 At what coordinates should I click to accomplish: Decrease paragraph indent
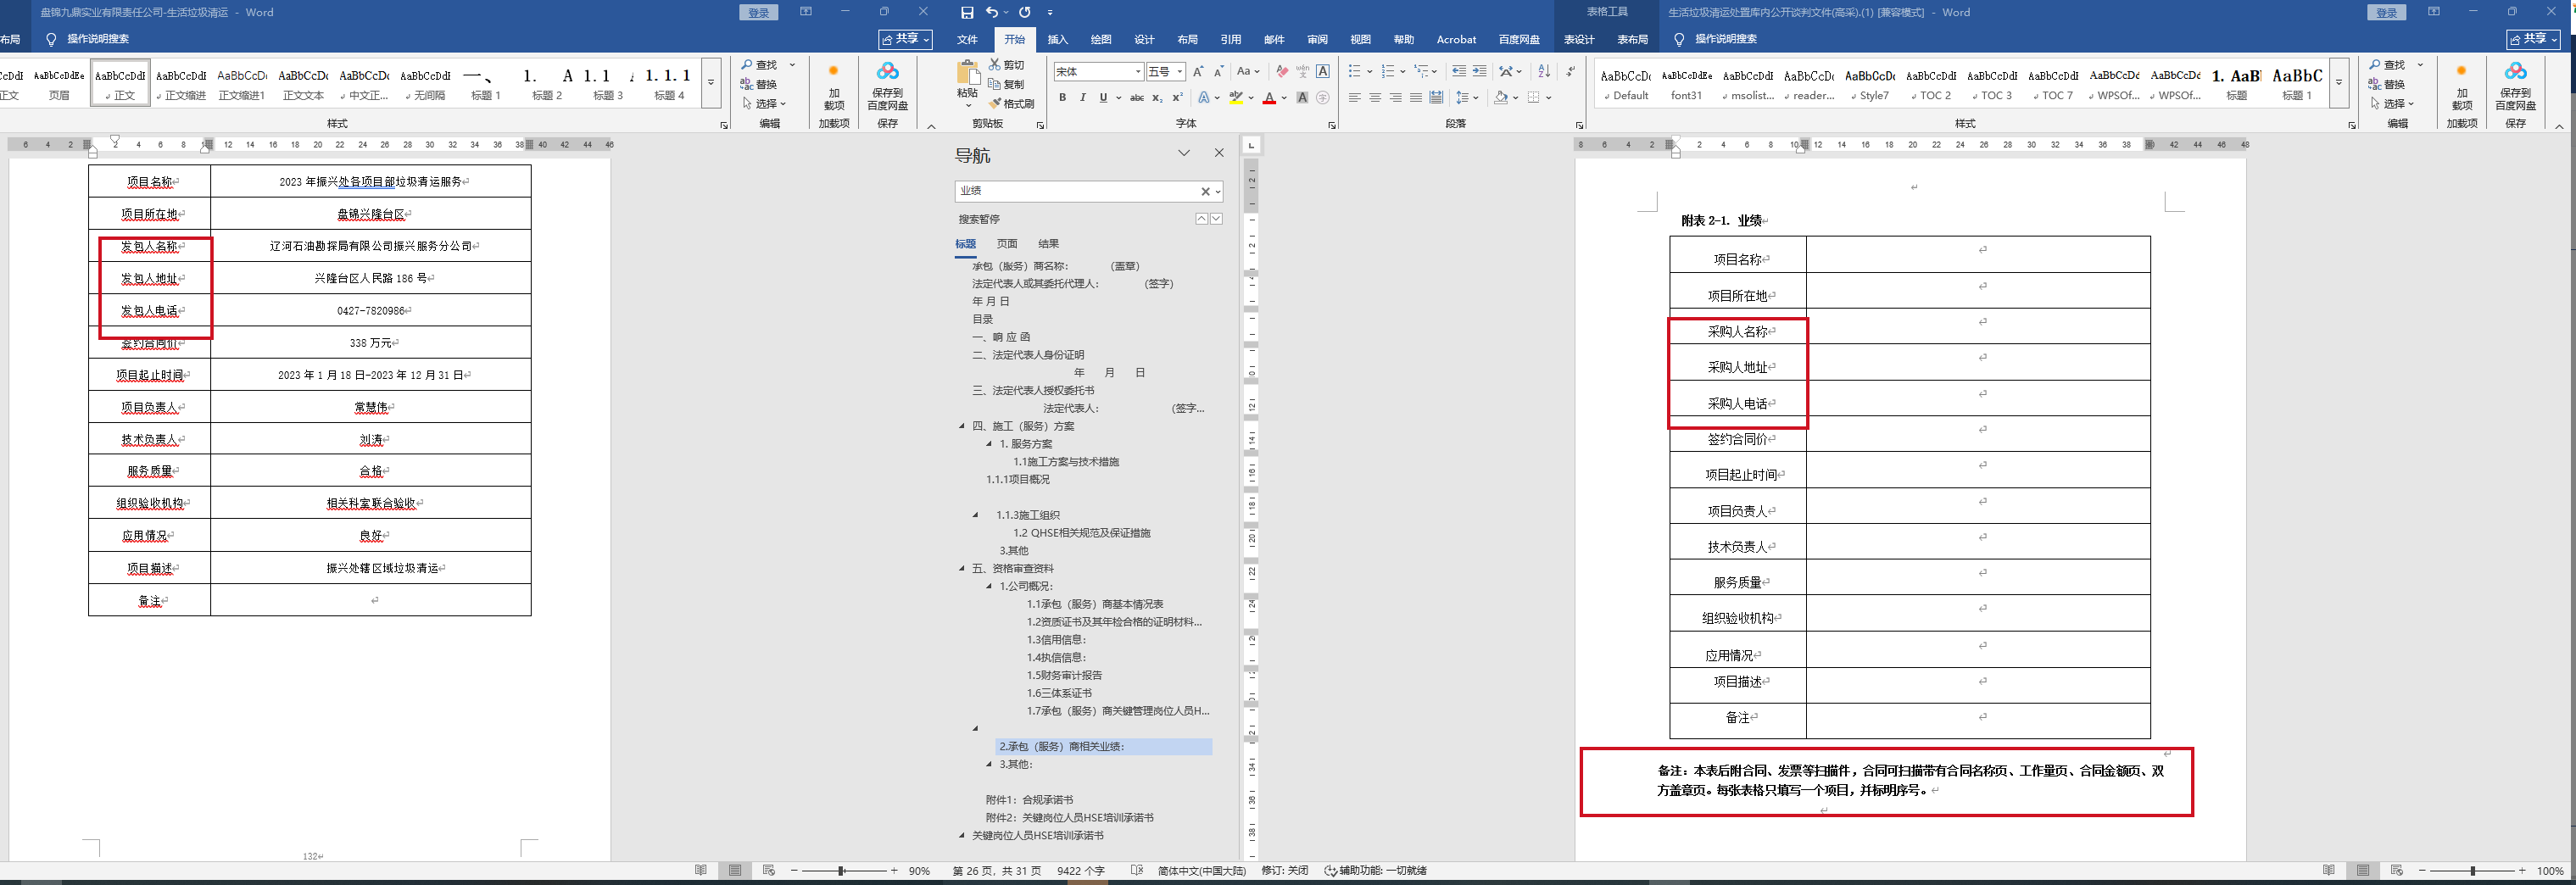1459,72
